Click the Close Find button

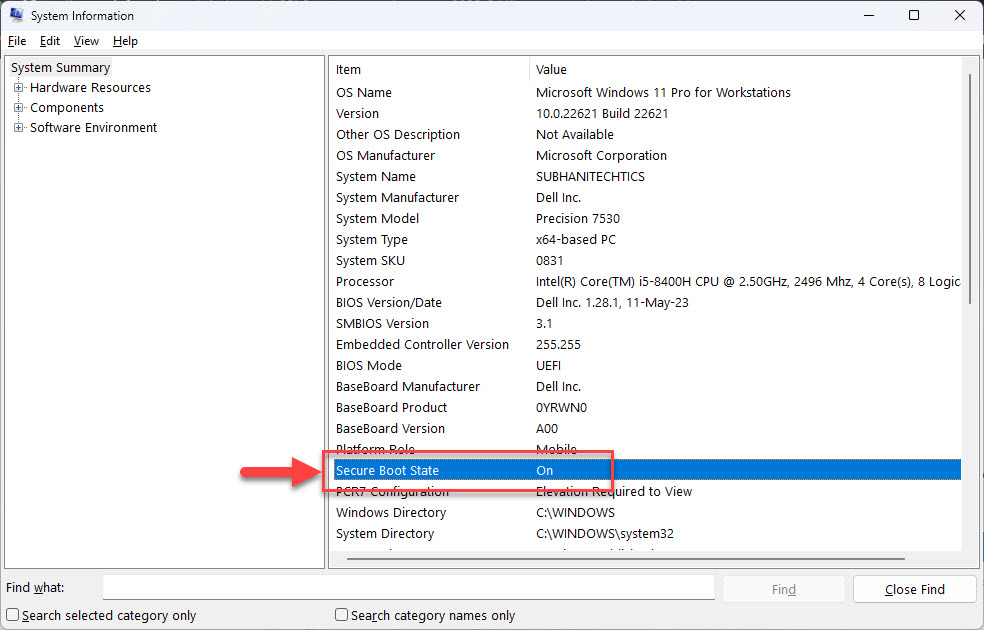click(914, 589)
